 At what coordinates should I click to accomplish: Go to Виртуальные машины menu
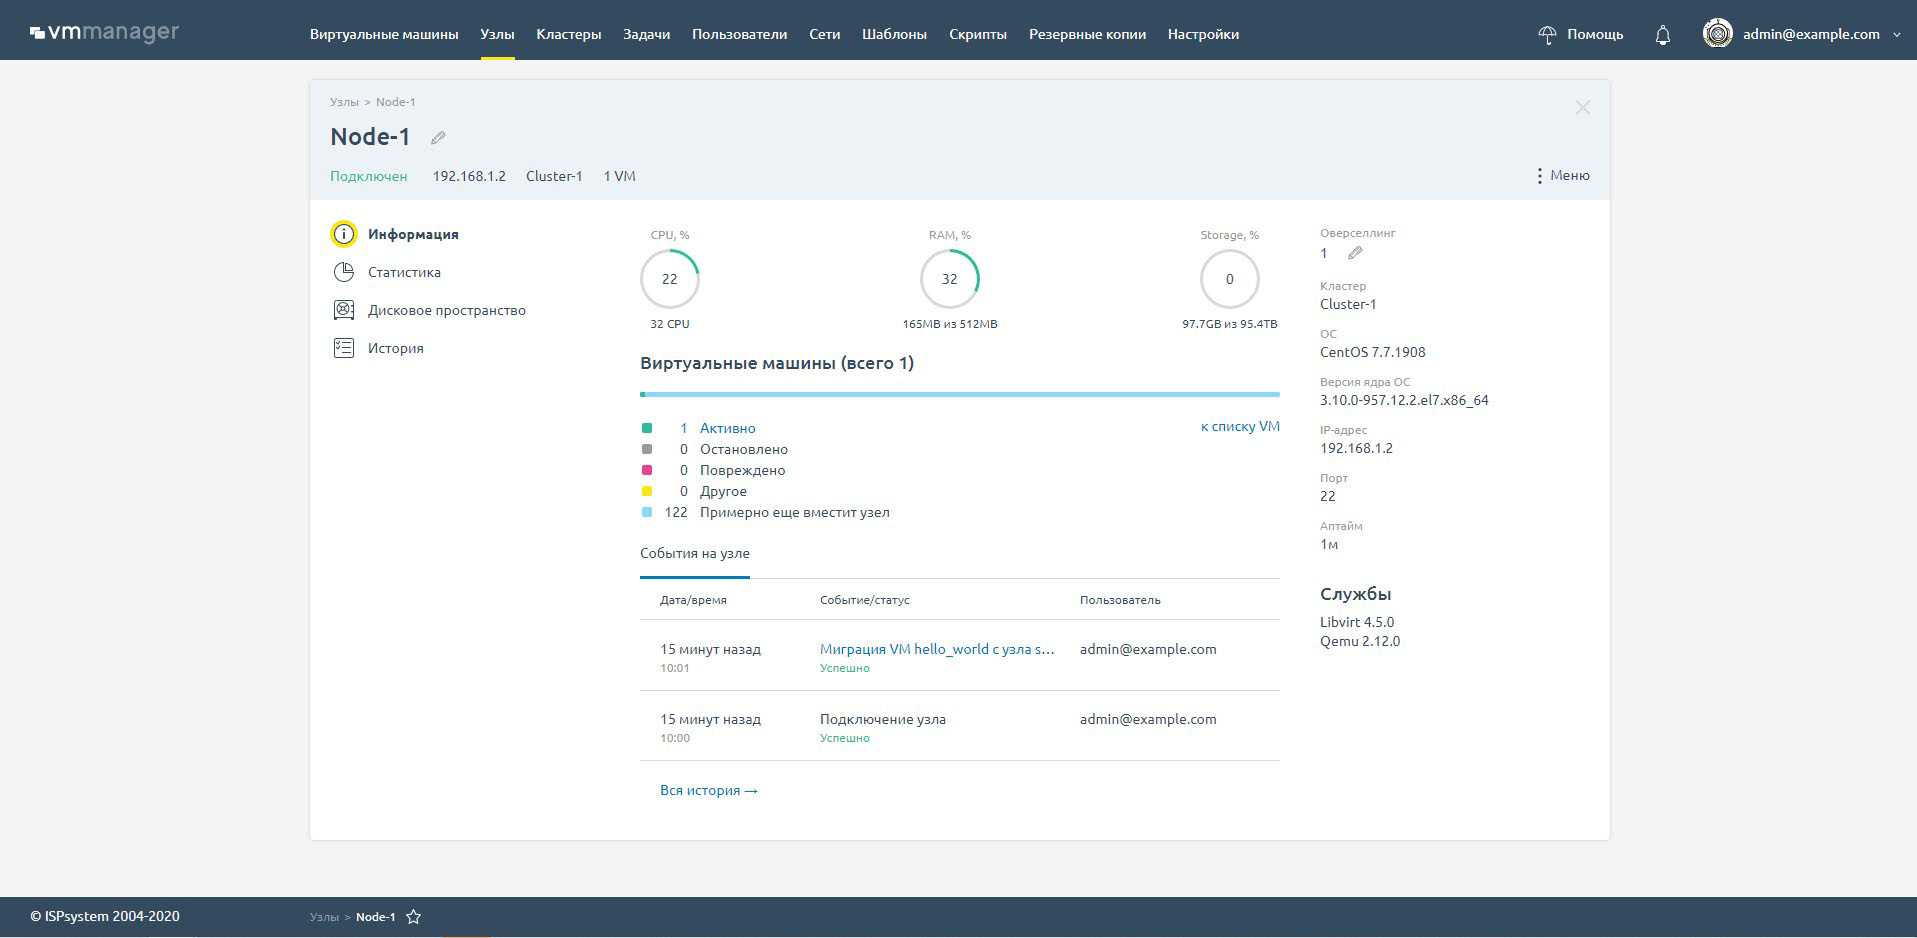point(384,34)
